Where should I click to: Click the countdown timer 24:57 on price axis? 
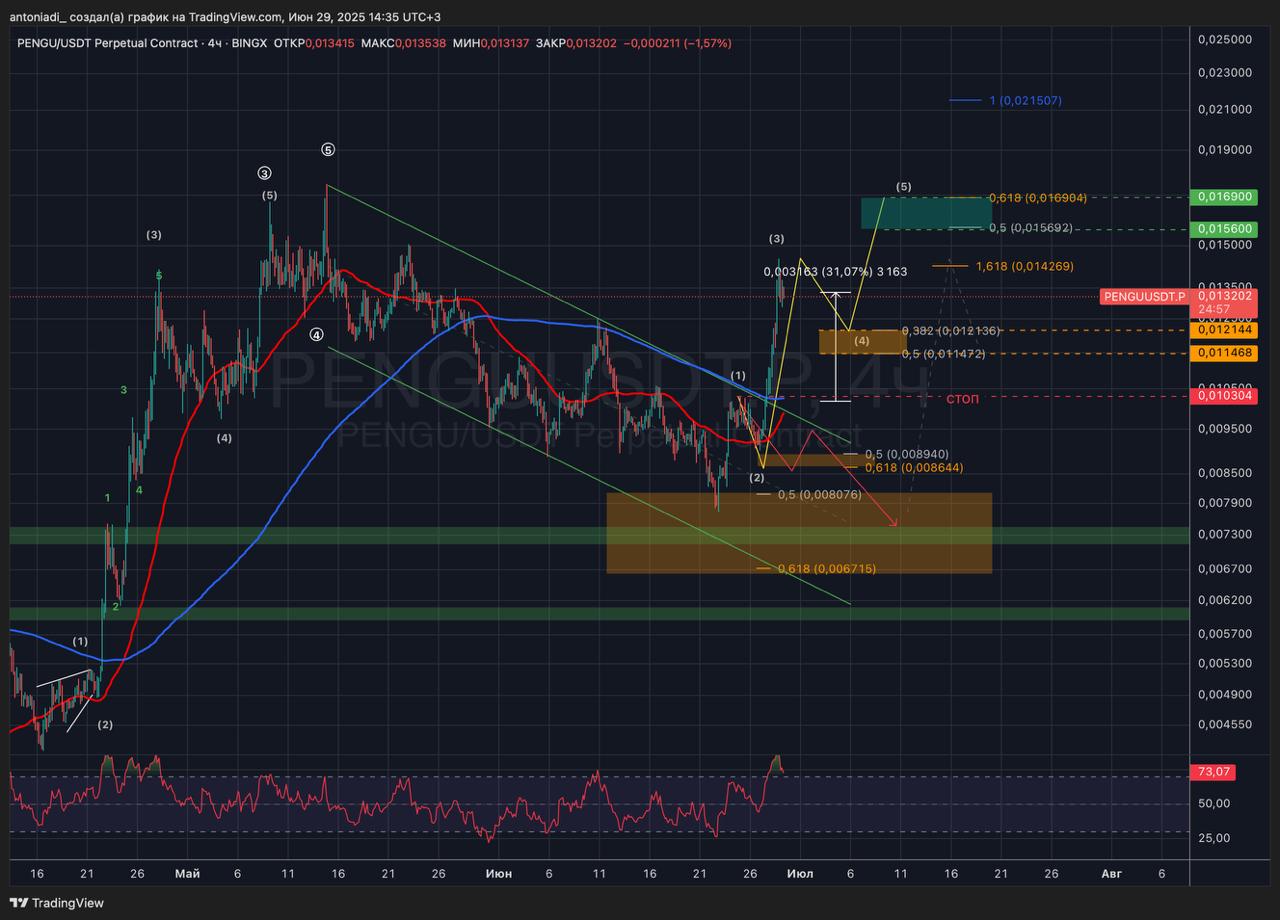[x=1212, y=310]
